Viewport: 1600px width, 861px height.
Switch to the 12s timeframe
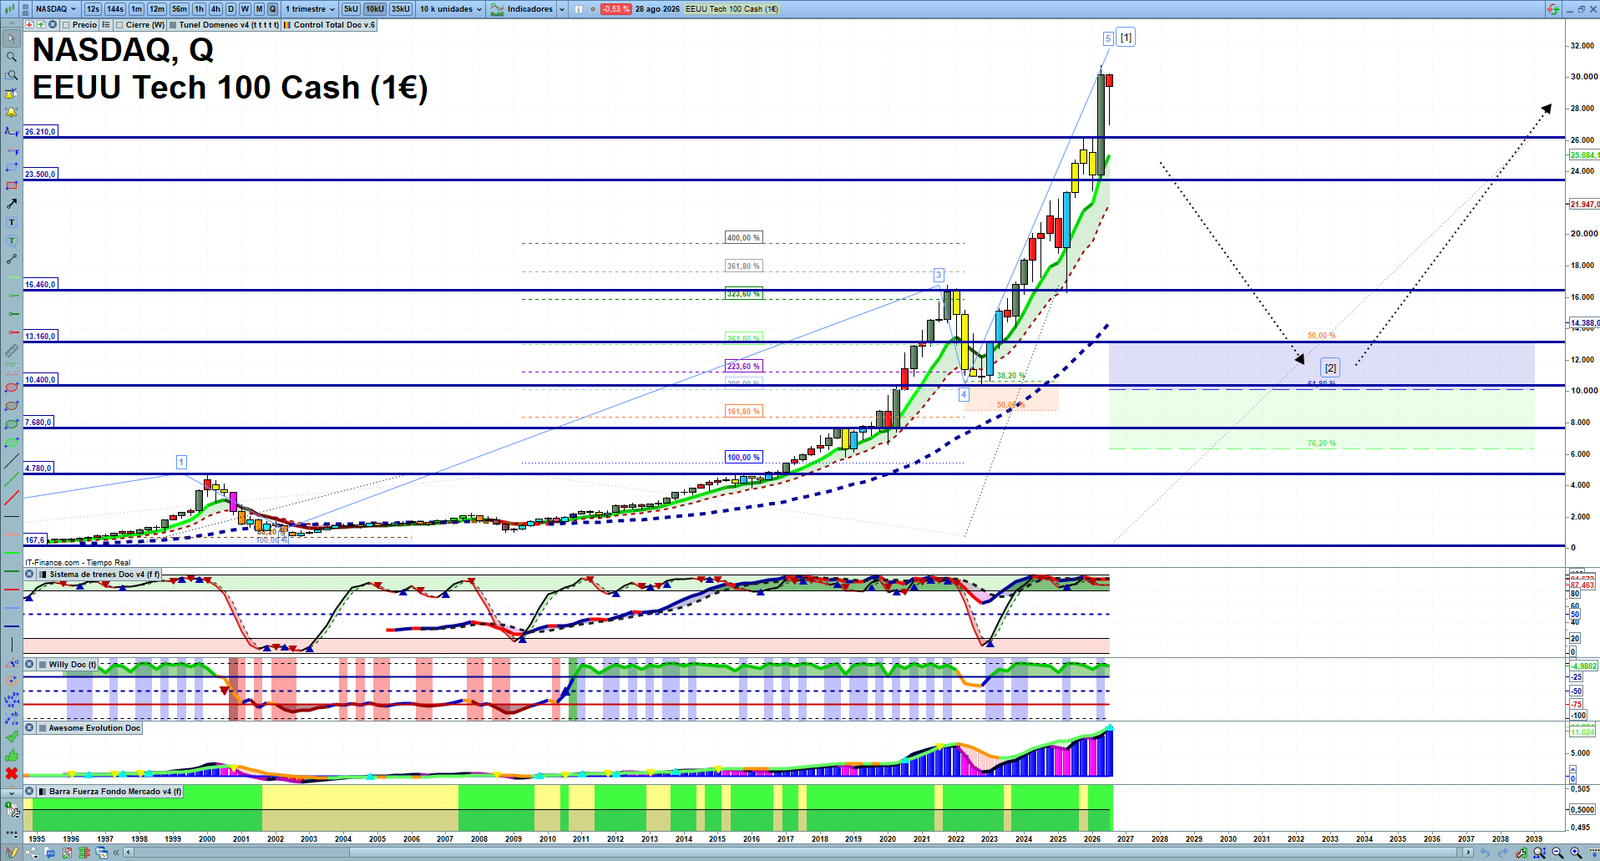pos(92,9)
